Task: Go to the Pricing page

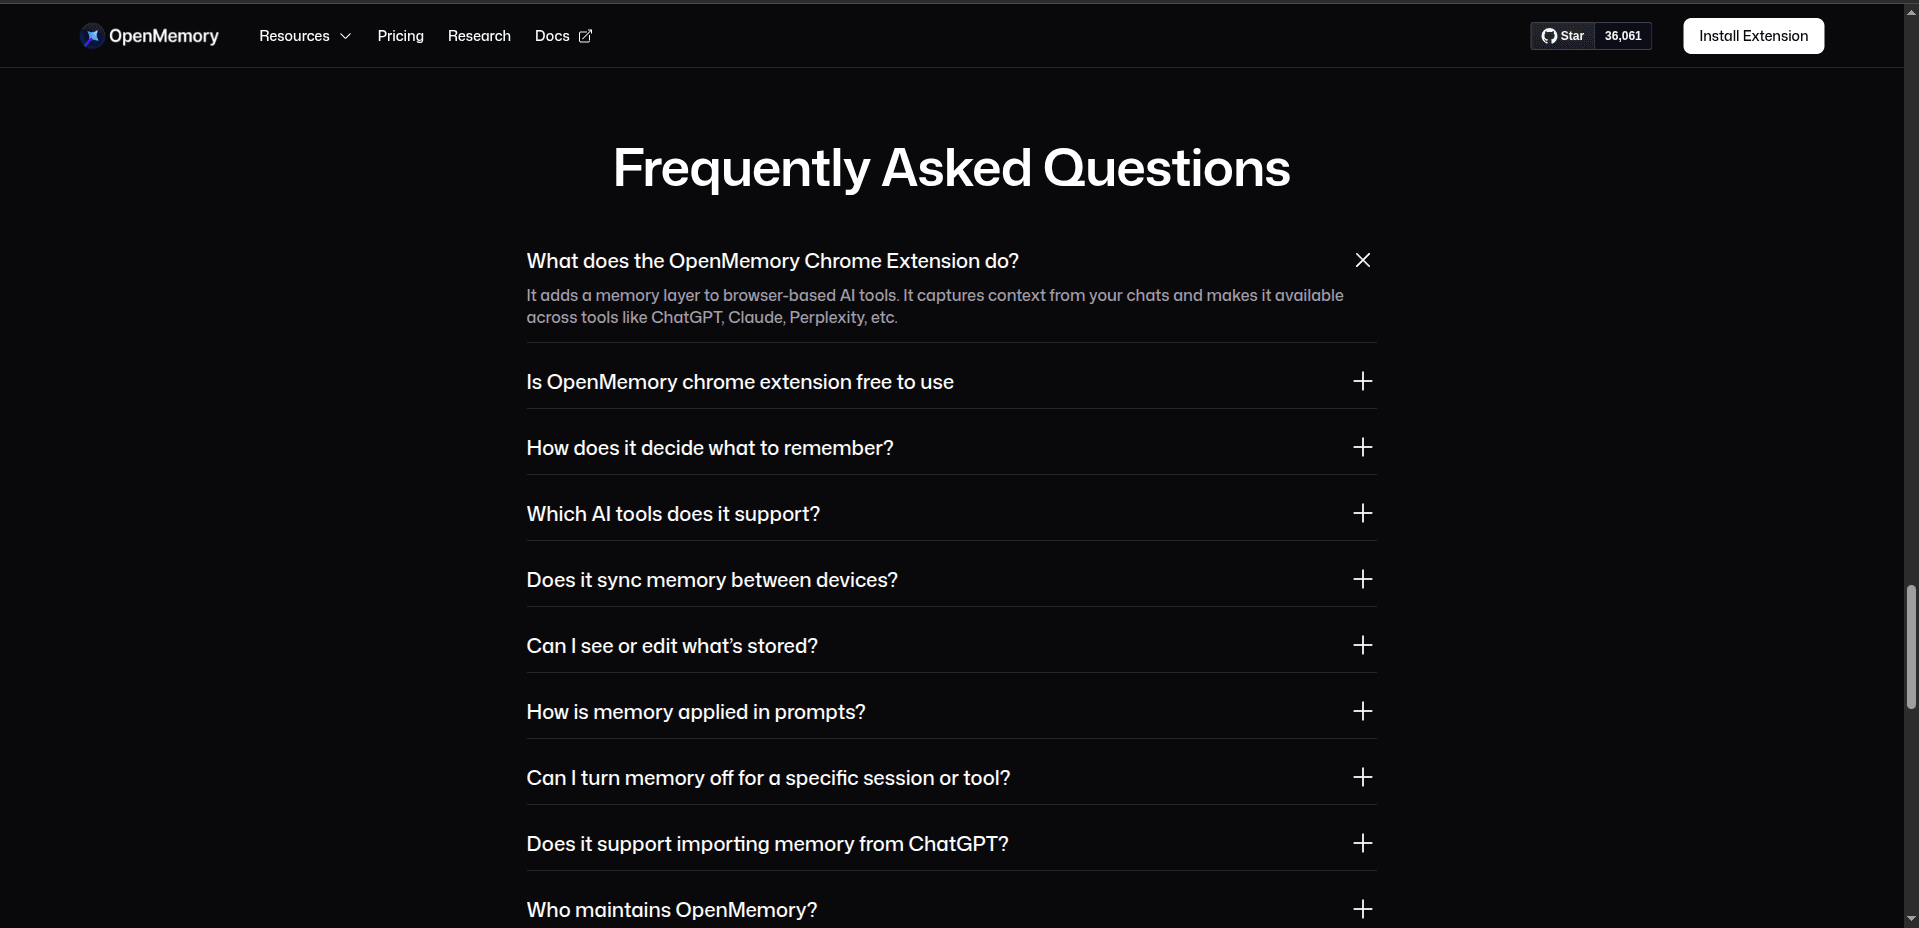Action: (401, 36)
